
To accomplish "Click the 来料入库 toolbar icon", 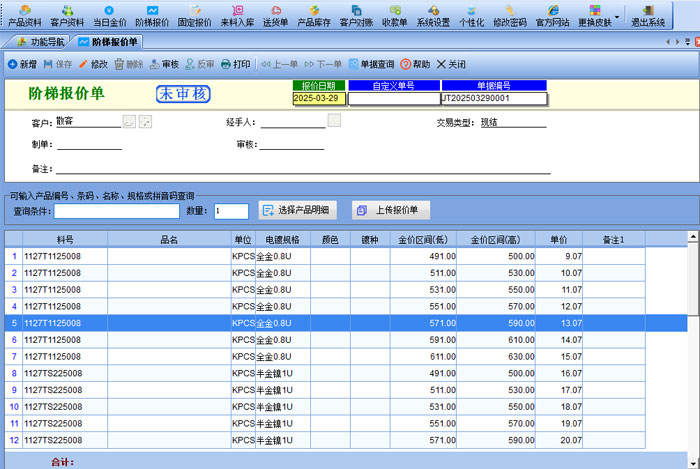I will (237, 15).
